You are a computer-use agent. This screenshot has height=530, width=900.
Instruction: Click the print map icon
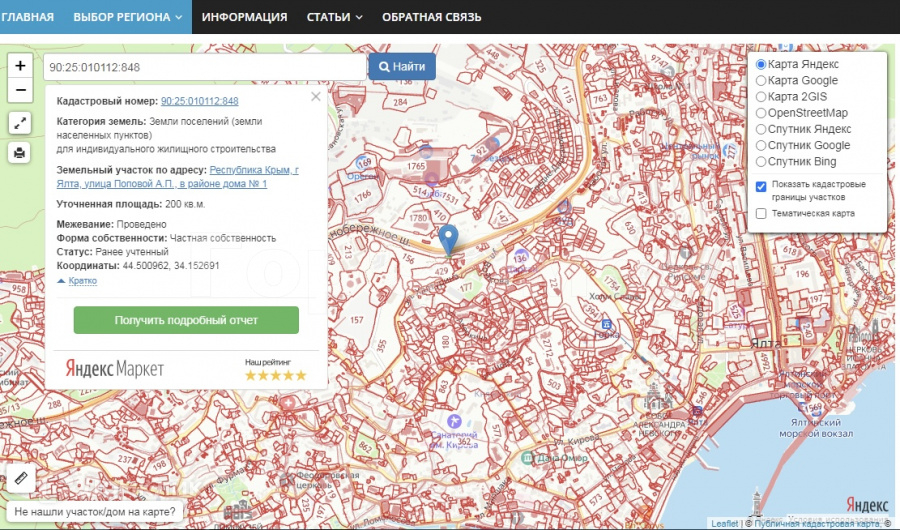click(x=20, y=153)
